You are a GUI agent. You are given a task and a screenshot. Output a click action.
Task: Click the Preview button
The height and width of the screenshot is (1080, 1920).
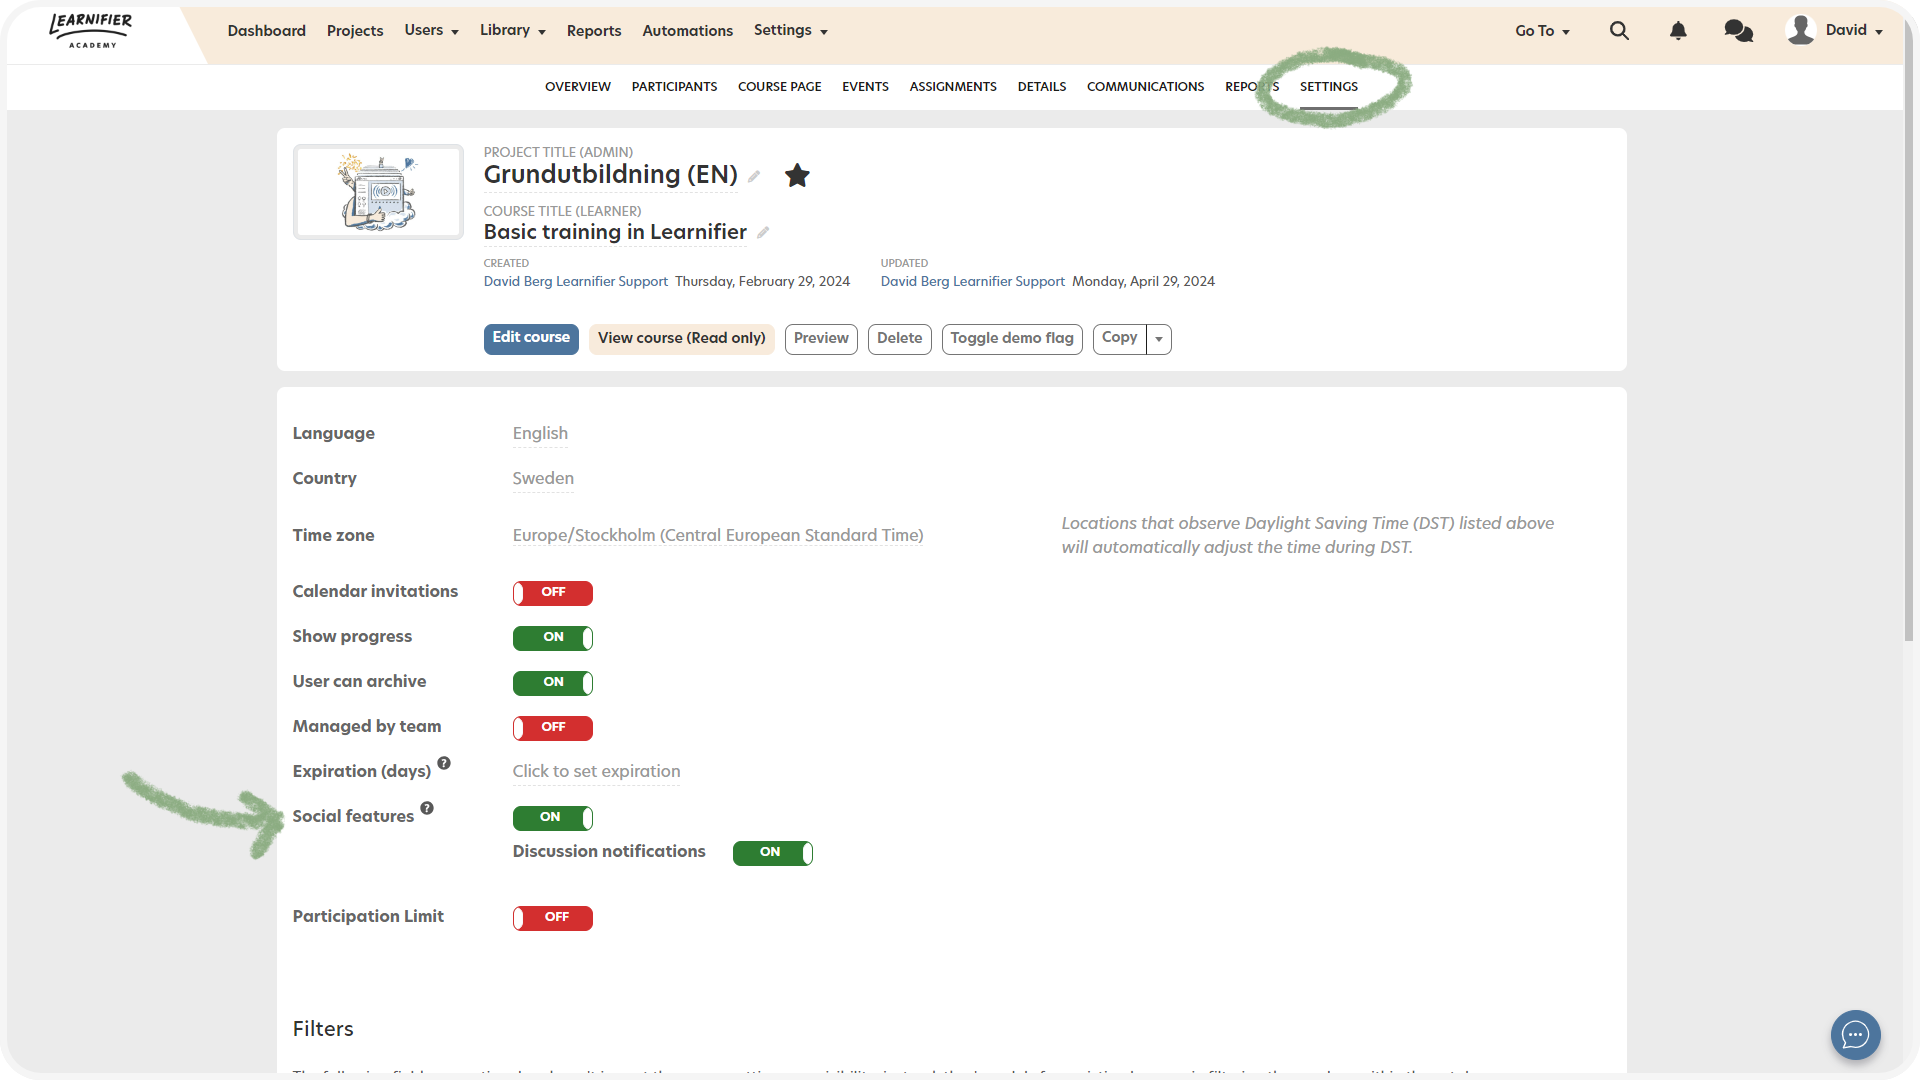coord(821,339)
